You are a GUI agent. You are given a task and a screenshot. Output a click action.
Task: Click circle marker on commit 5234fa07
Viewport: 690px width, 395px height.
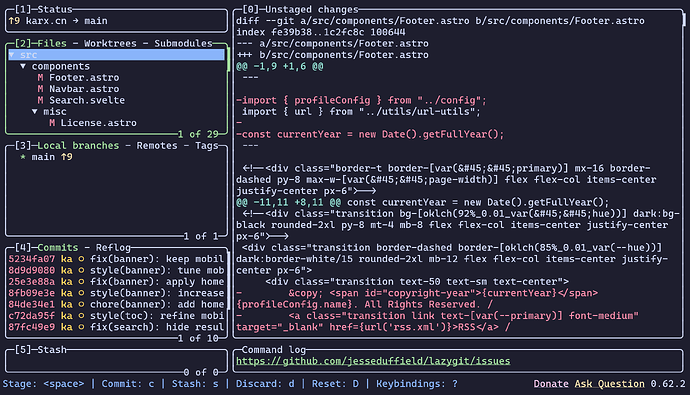81,259
